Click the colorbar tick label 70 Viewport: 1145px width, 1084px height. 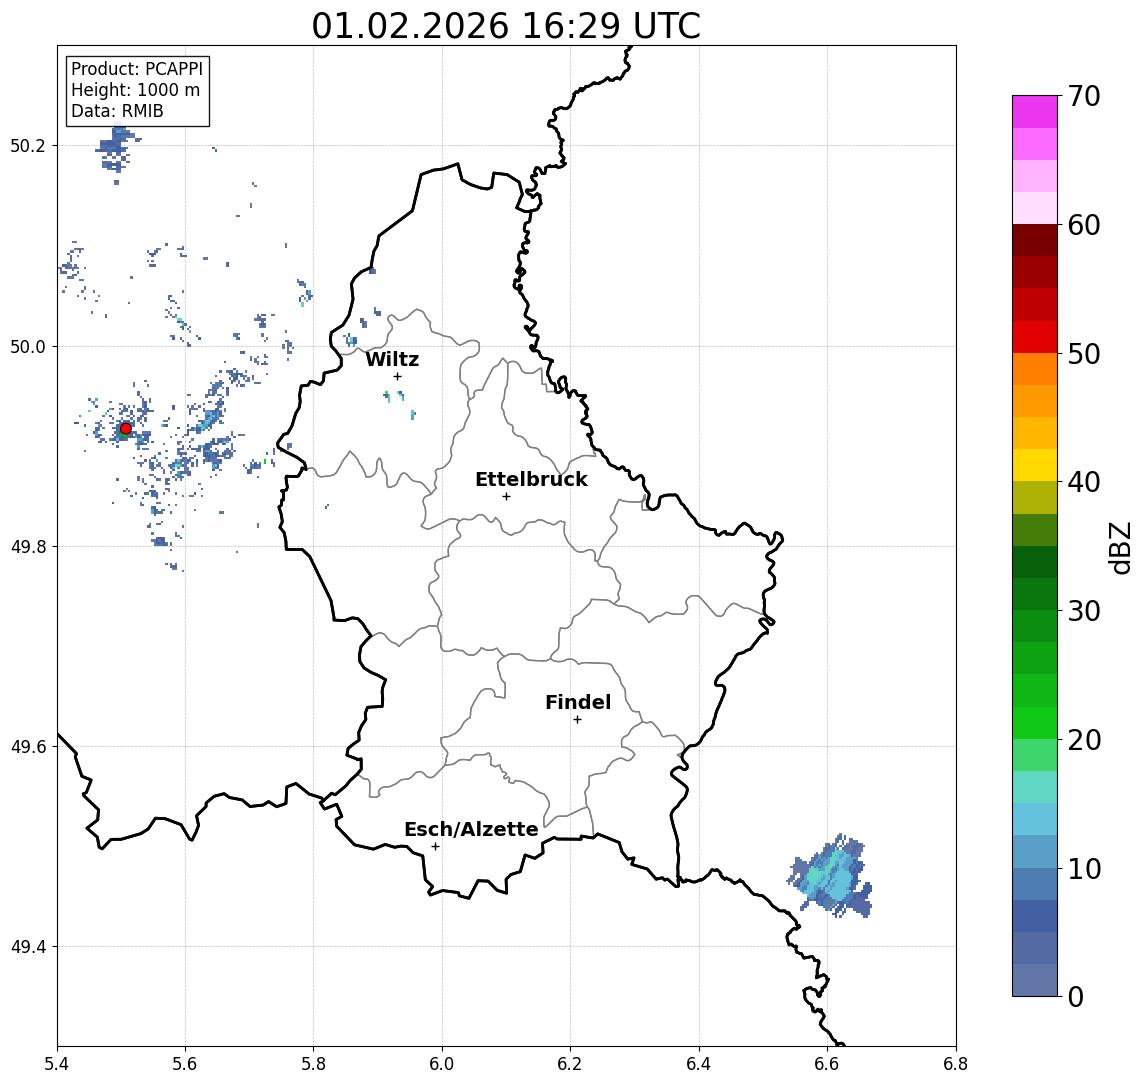[1084, 96]
